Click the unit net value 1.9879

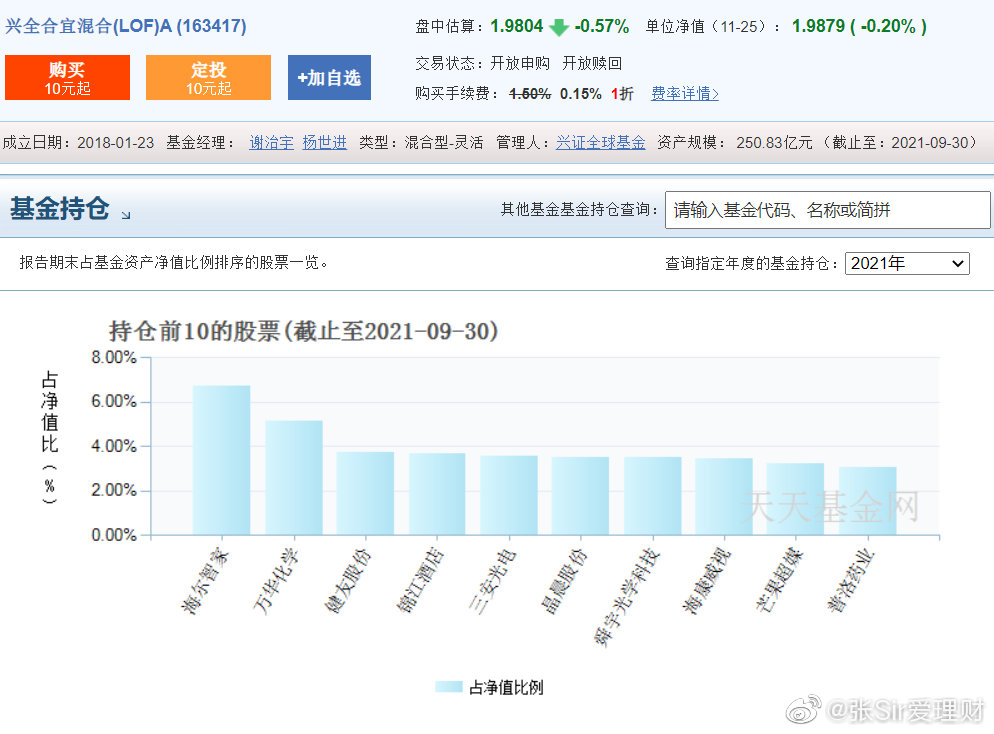coord(818,27)
